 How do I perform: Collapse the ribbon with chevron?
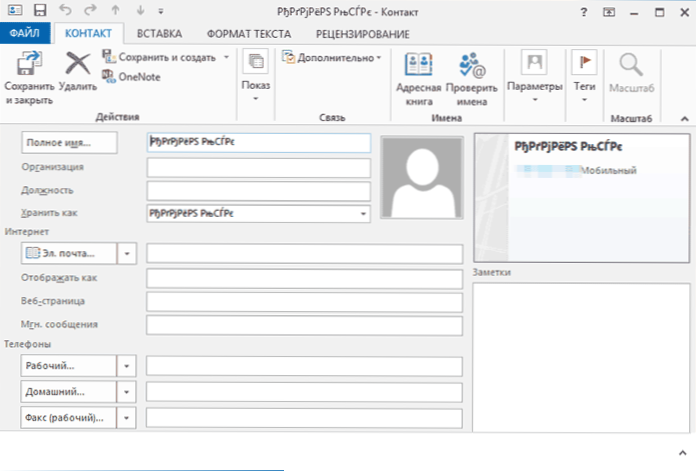684,119
